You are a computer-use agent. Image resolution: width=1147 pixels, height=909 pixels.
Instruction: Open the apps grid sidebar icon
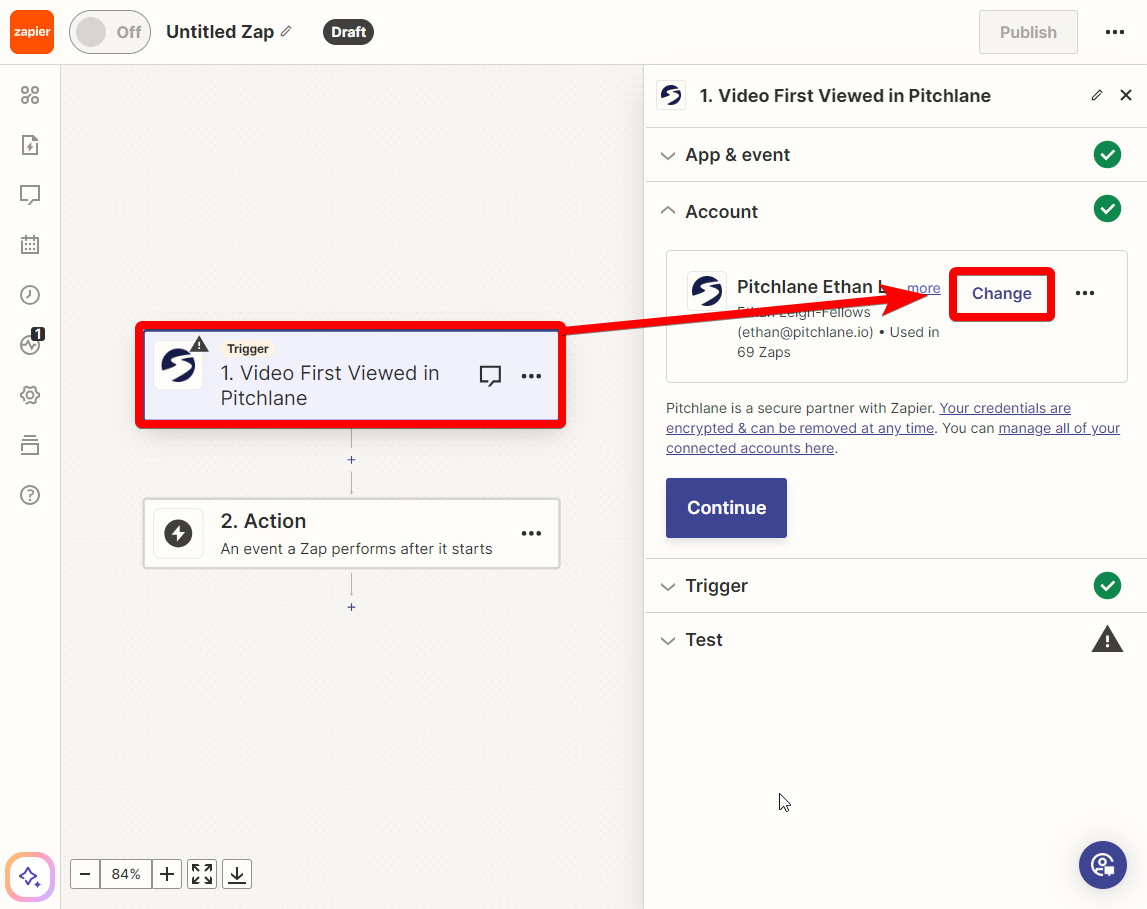coord(30,95)
